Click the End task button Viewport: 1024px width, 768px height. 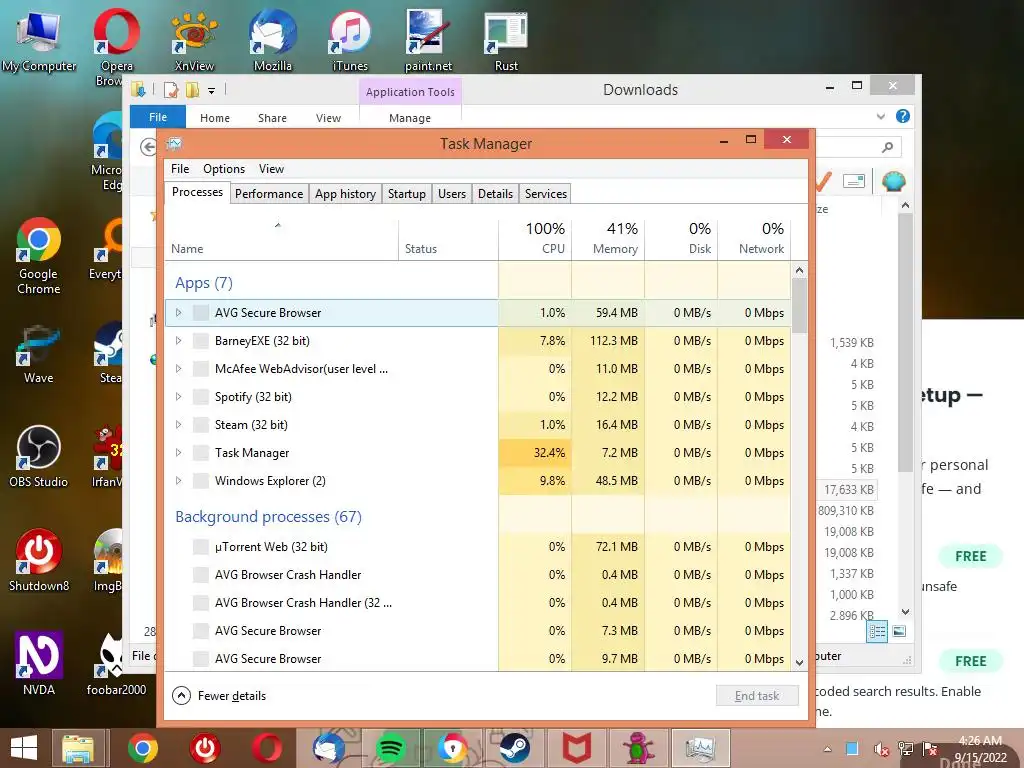[757, 696]
